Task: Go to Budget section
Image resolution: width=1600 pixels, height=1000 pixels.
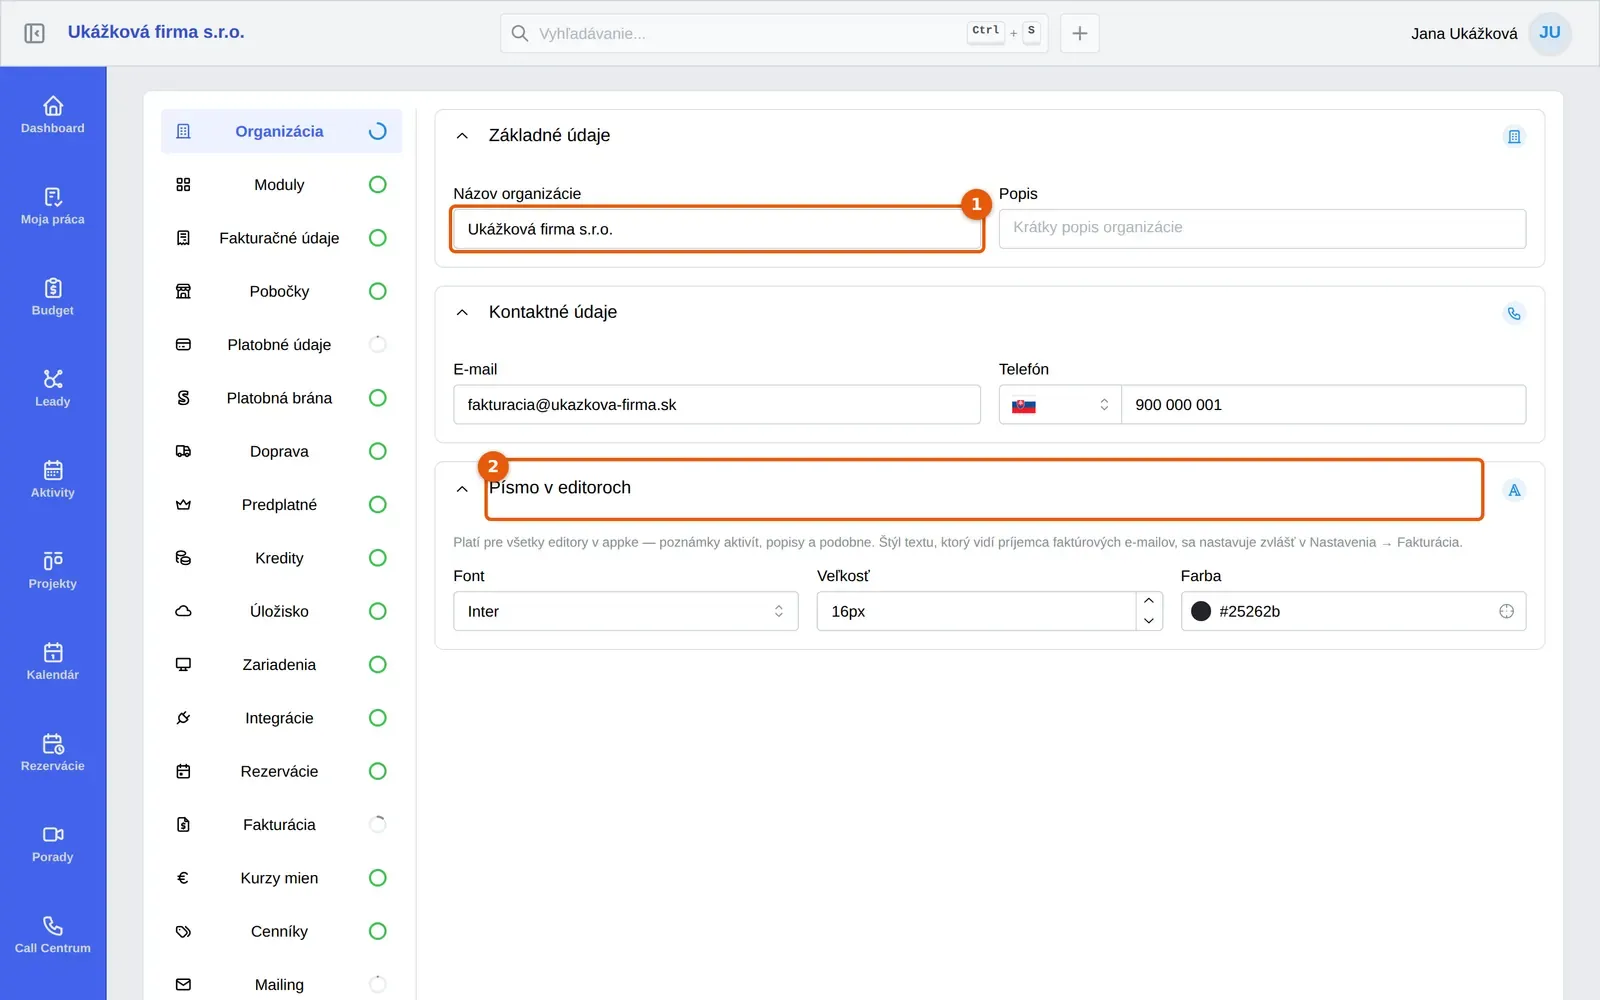Action: pos(53,297)
